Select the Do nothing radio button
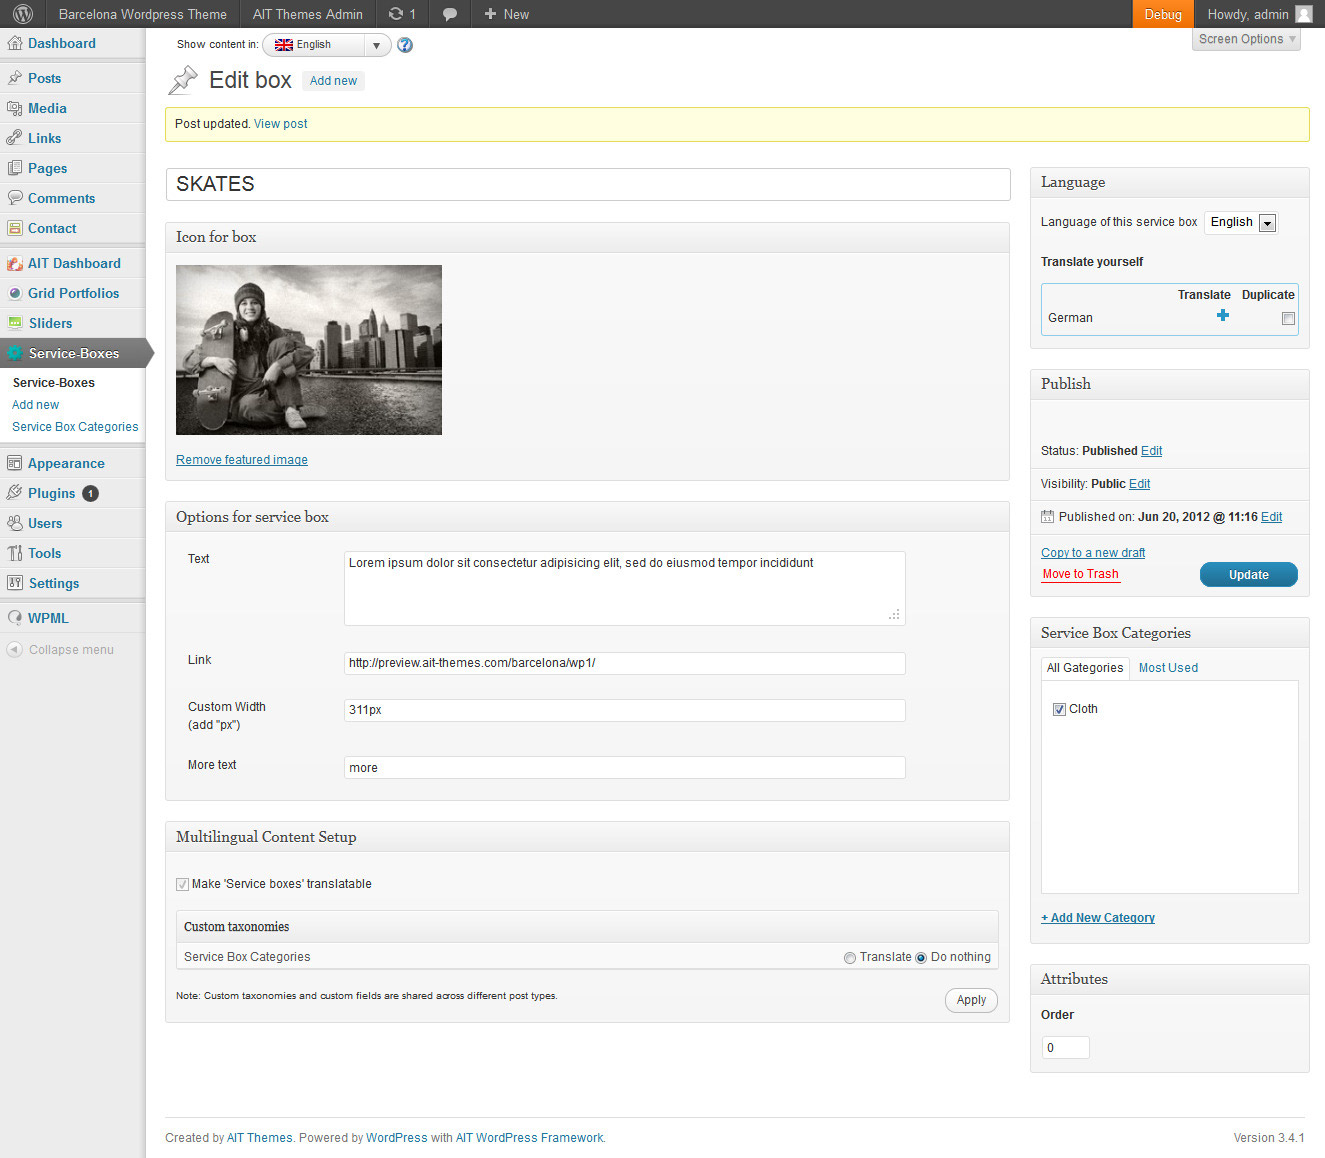Viewport: 1325px width, 1158px height. point(921,958)
